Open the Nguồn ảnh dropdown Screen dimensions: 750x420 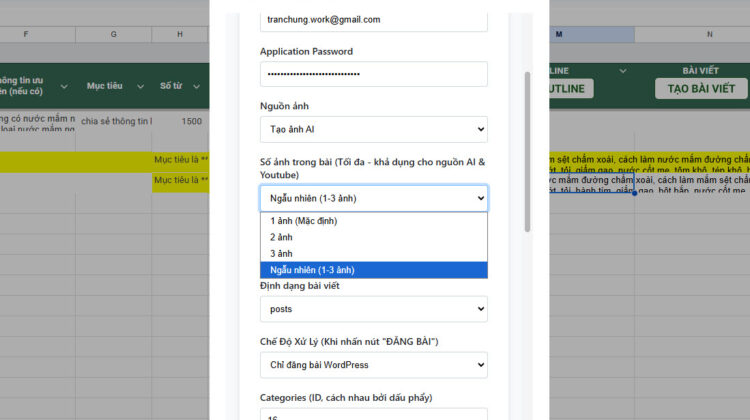[373, 130]
